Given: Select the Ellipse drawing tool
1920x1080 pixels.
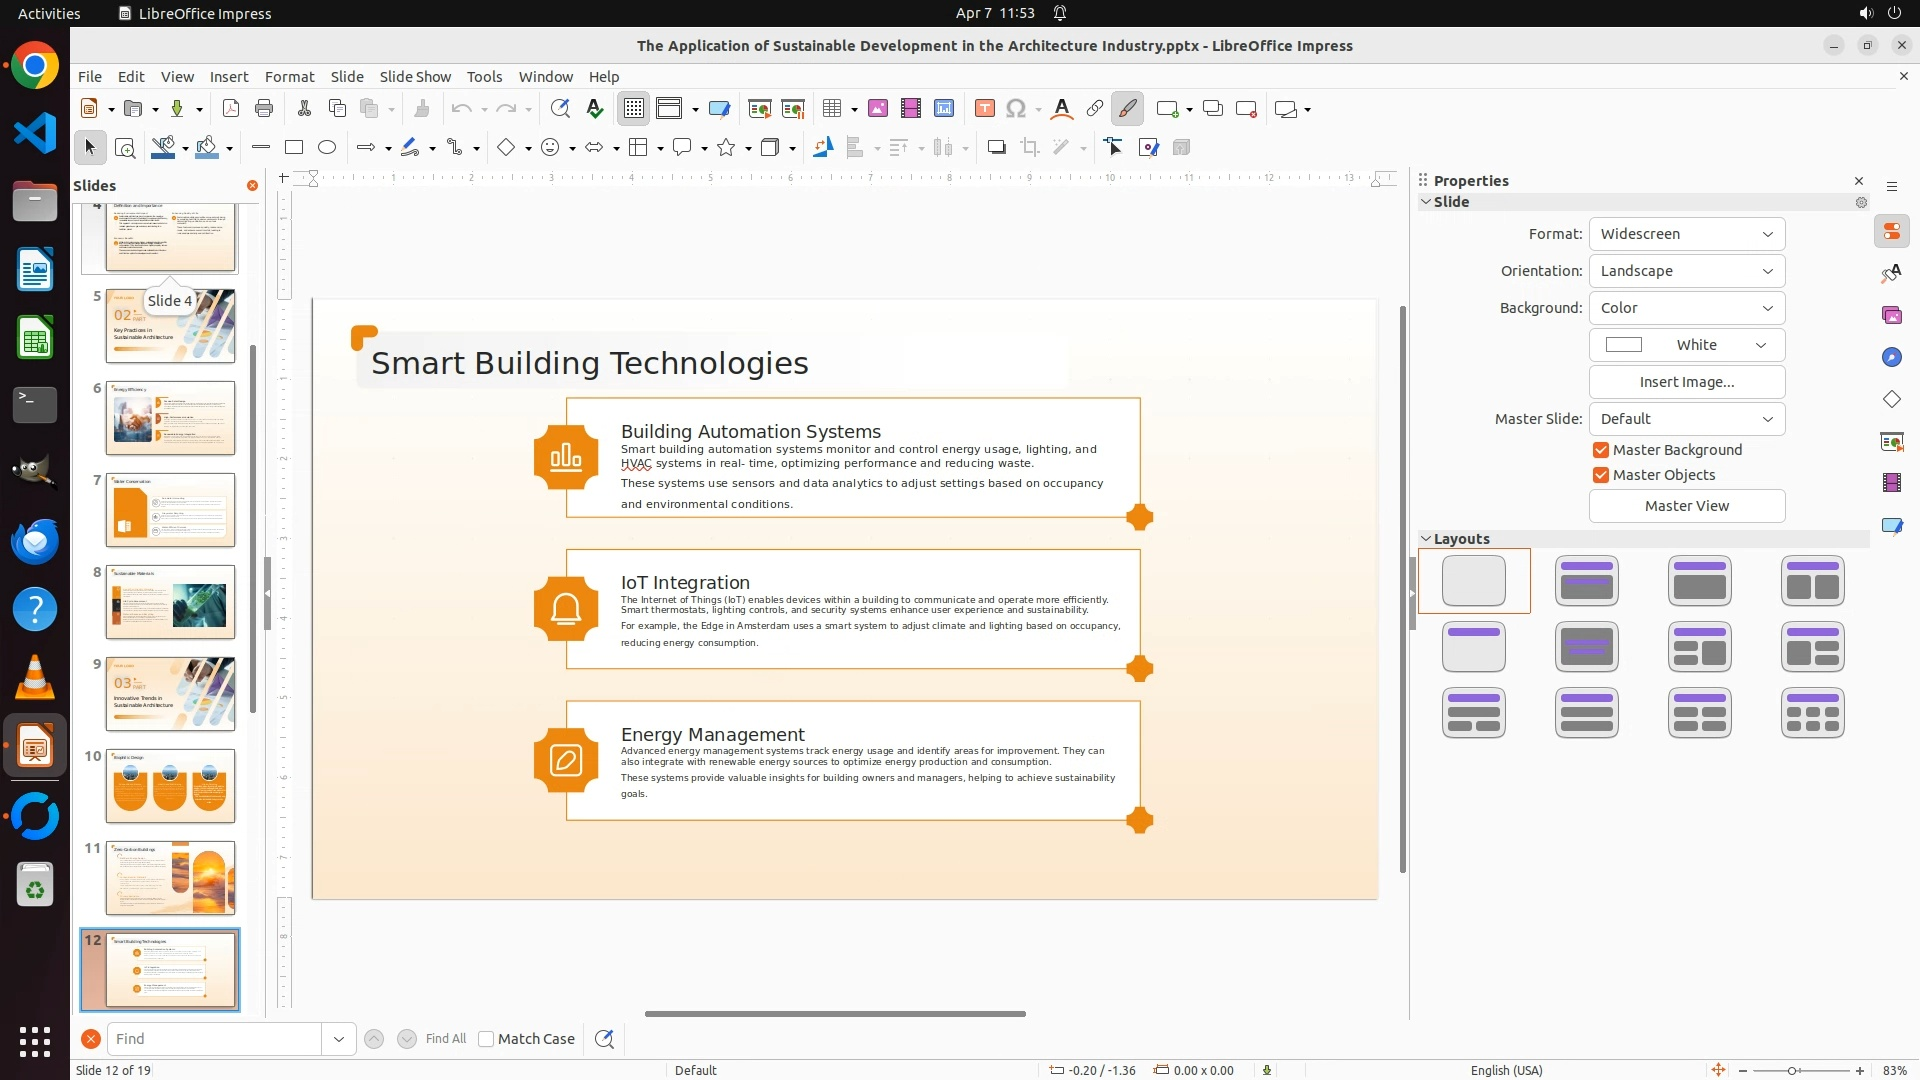Looking at the screenshot, I should click(327, 148).
